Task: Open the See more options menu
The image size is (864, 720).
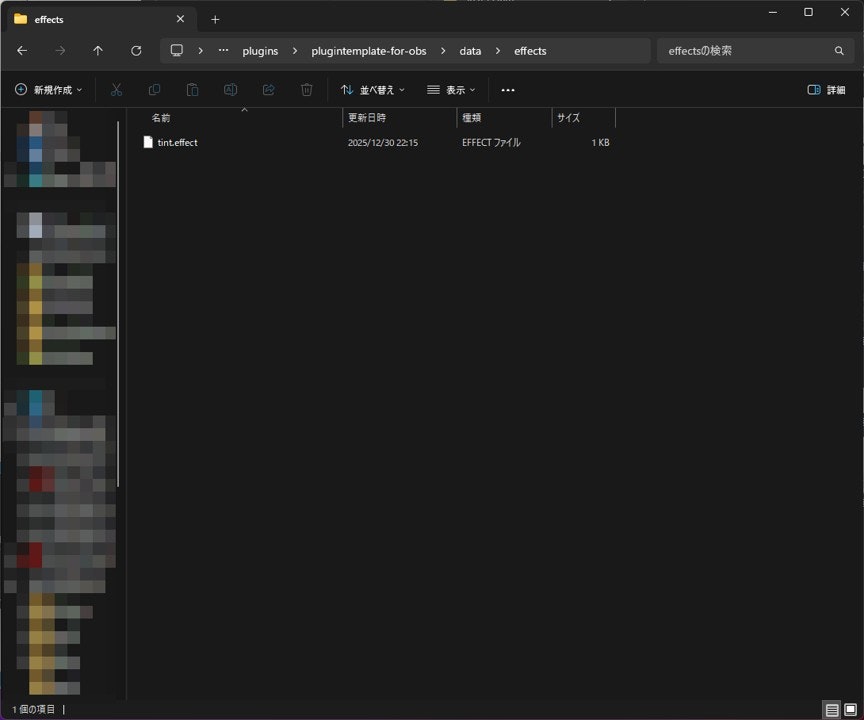Action: (x=508, y=90)
